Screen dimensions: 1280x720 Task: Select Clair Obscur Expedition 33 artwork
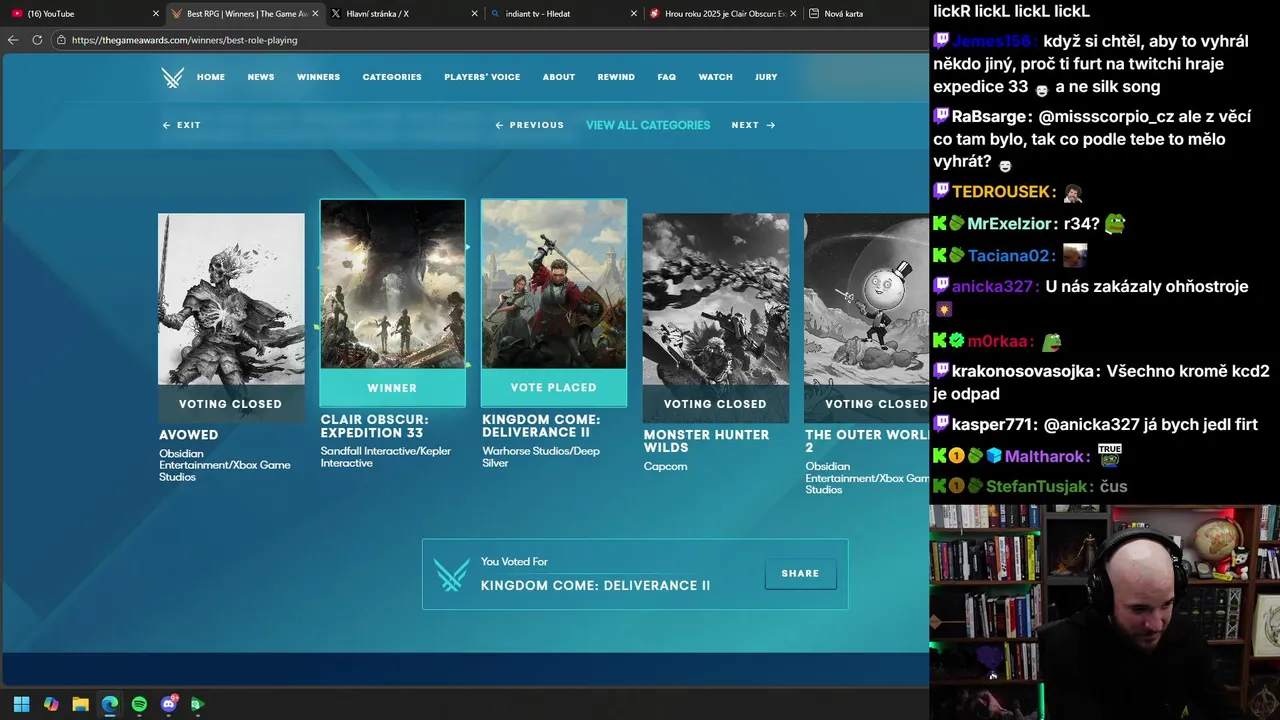click(x=392, y=284)
